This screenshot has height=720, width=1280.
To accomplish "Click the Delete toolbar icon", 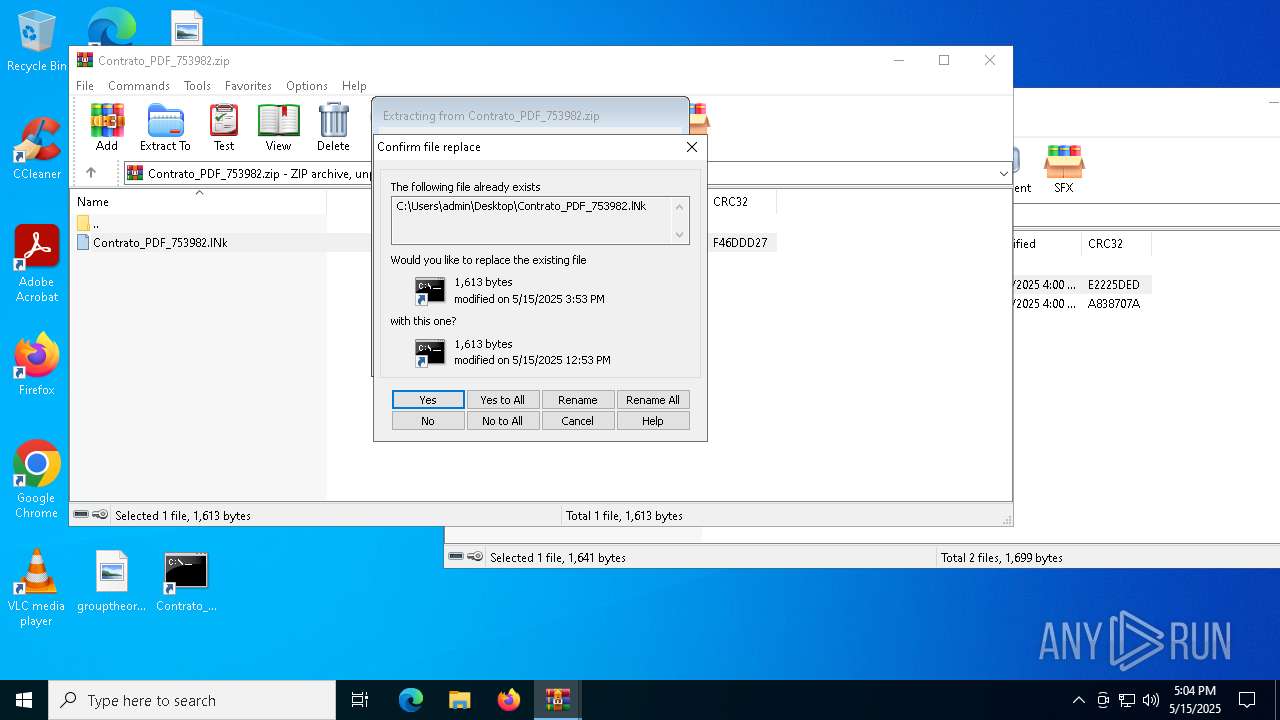I will click(333, 127).
